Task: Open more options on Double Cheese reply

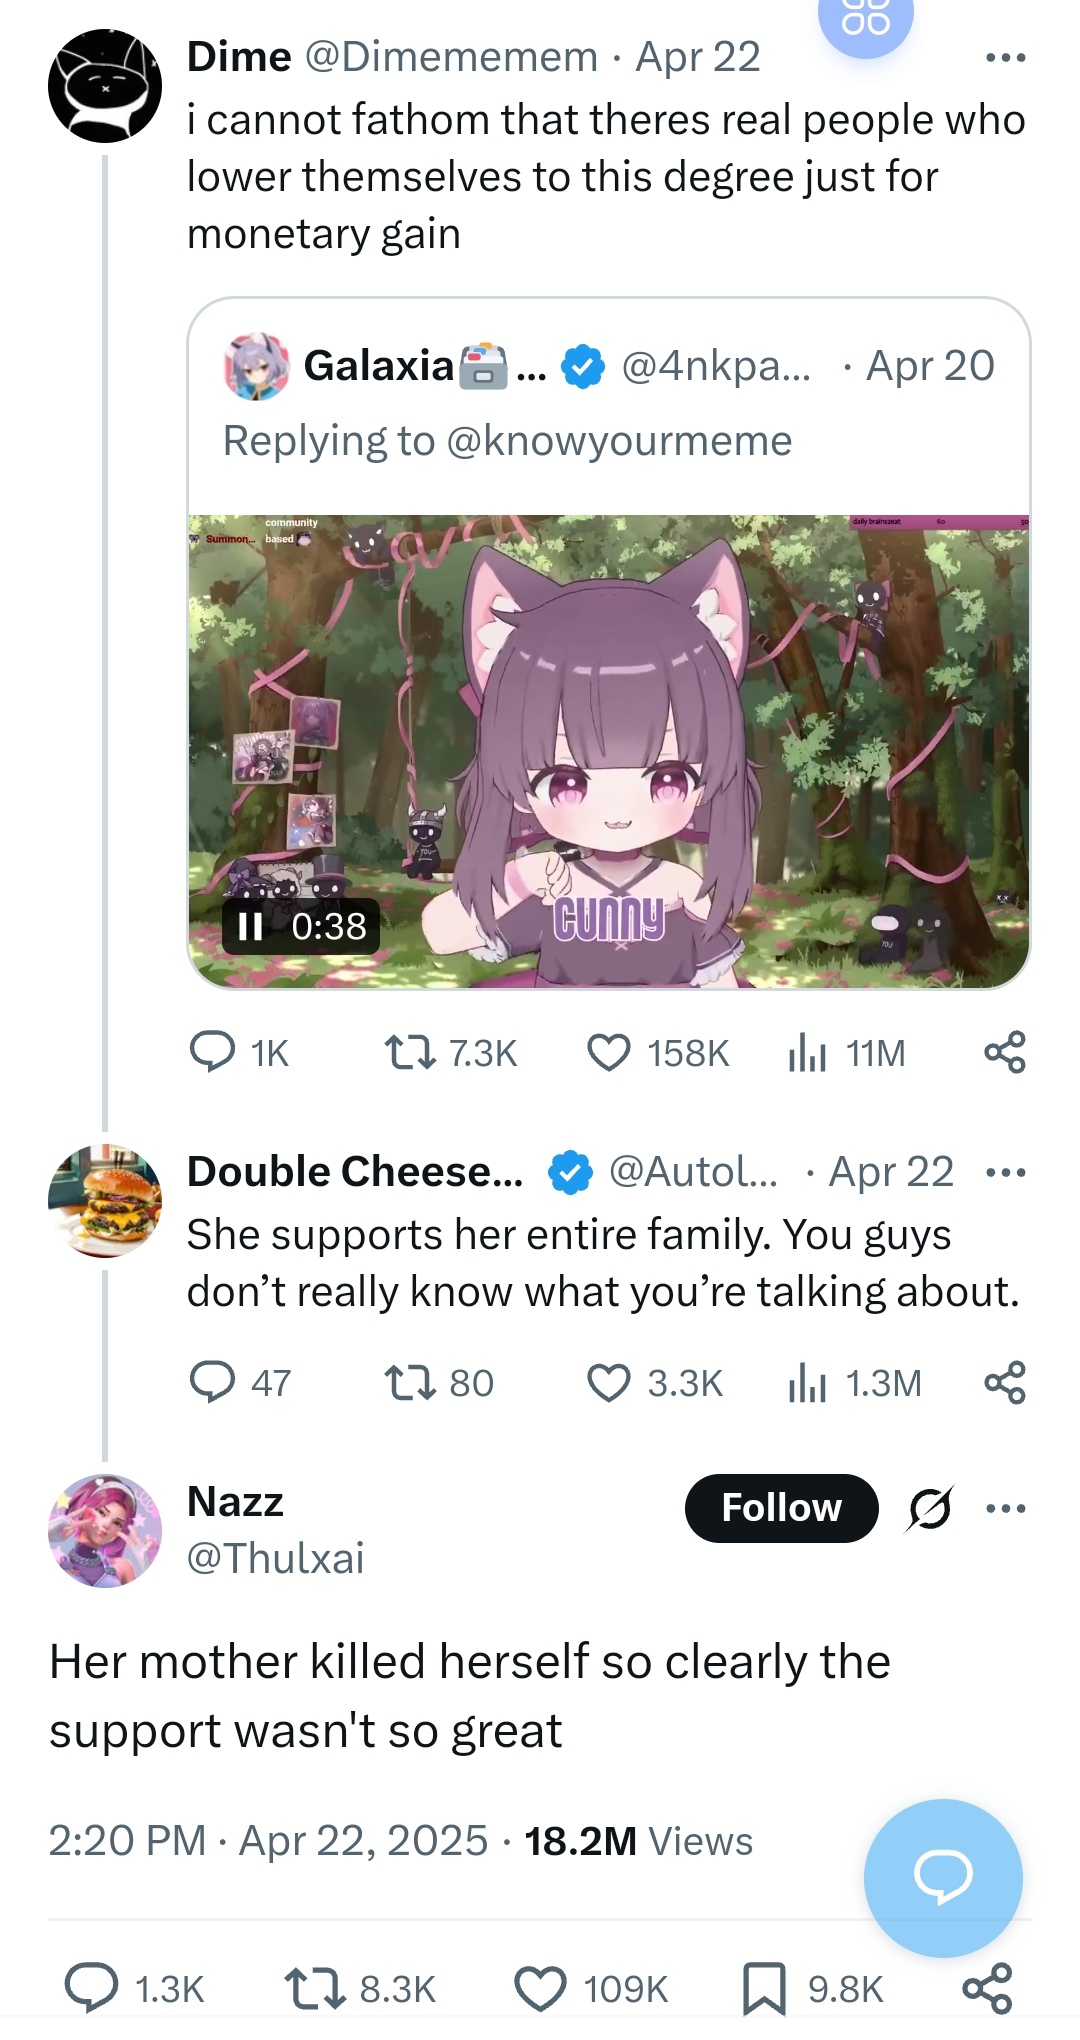Action: tap(1005, 1173)
